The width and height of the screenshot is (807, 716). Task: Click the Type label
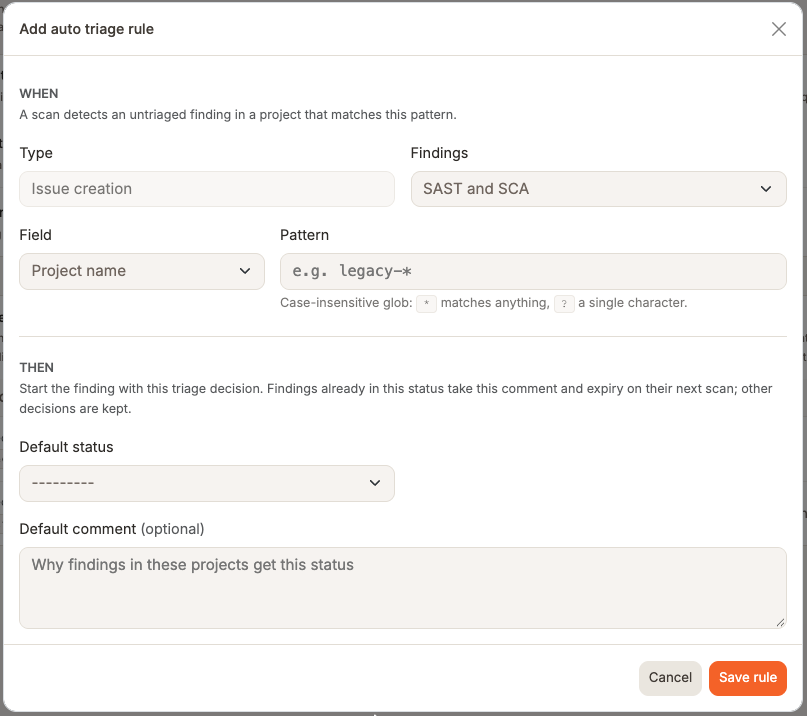point(36,153)
